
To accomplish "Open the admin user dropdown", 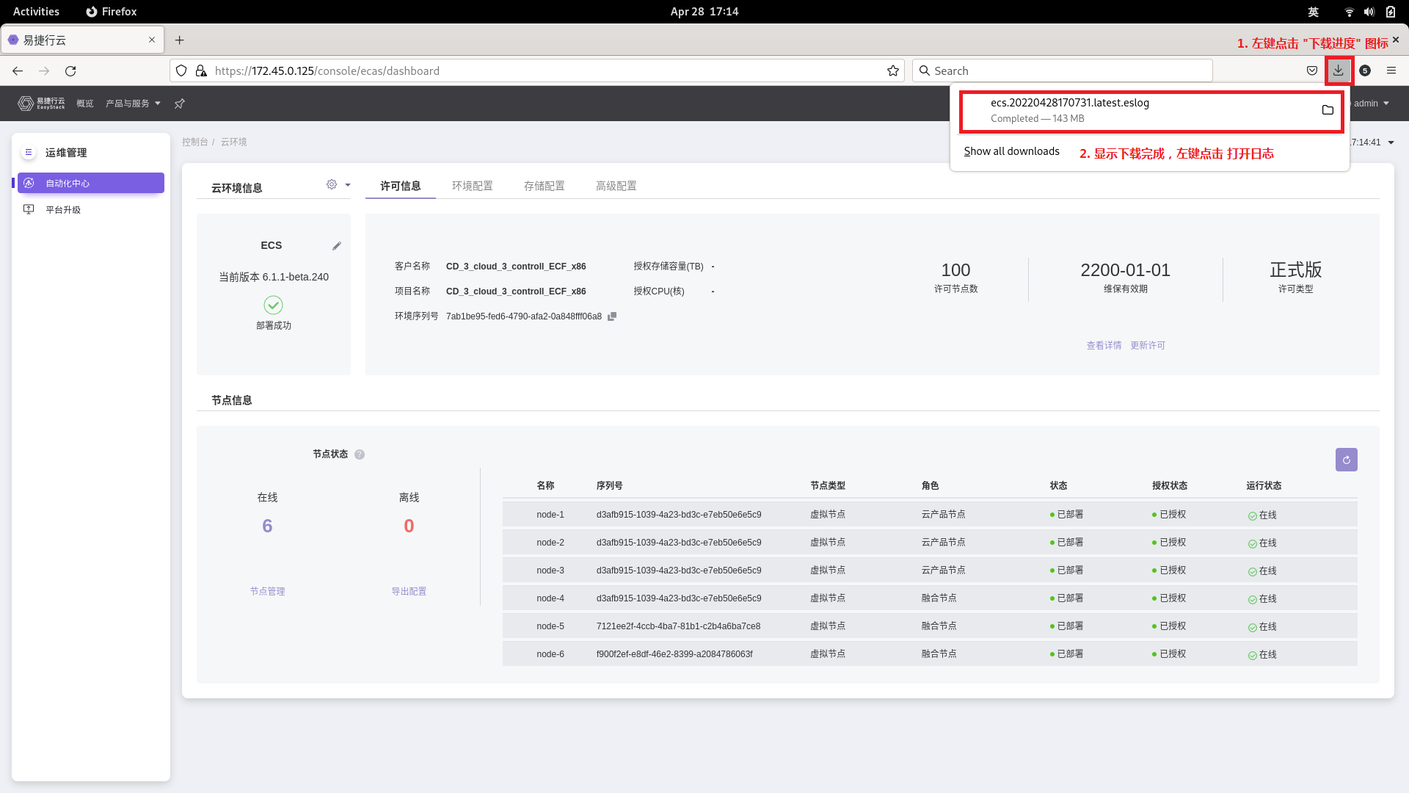I will tap(1370, 104).
